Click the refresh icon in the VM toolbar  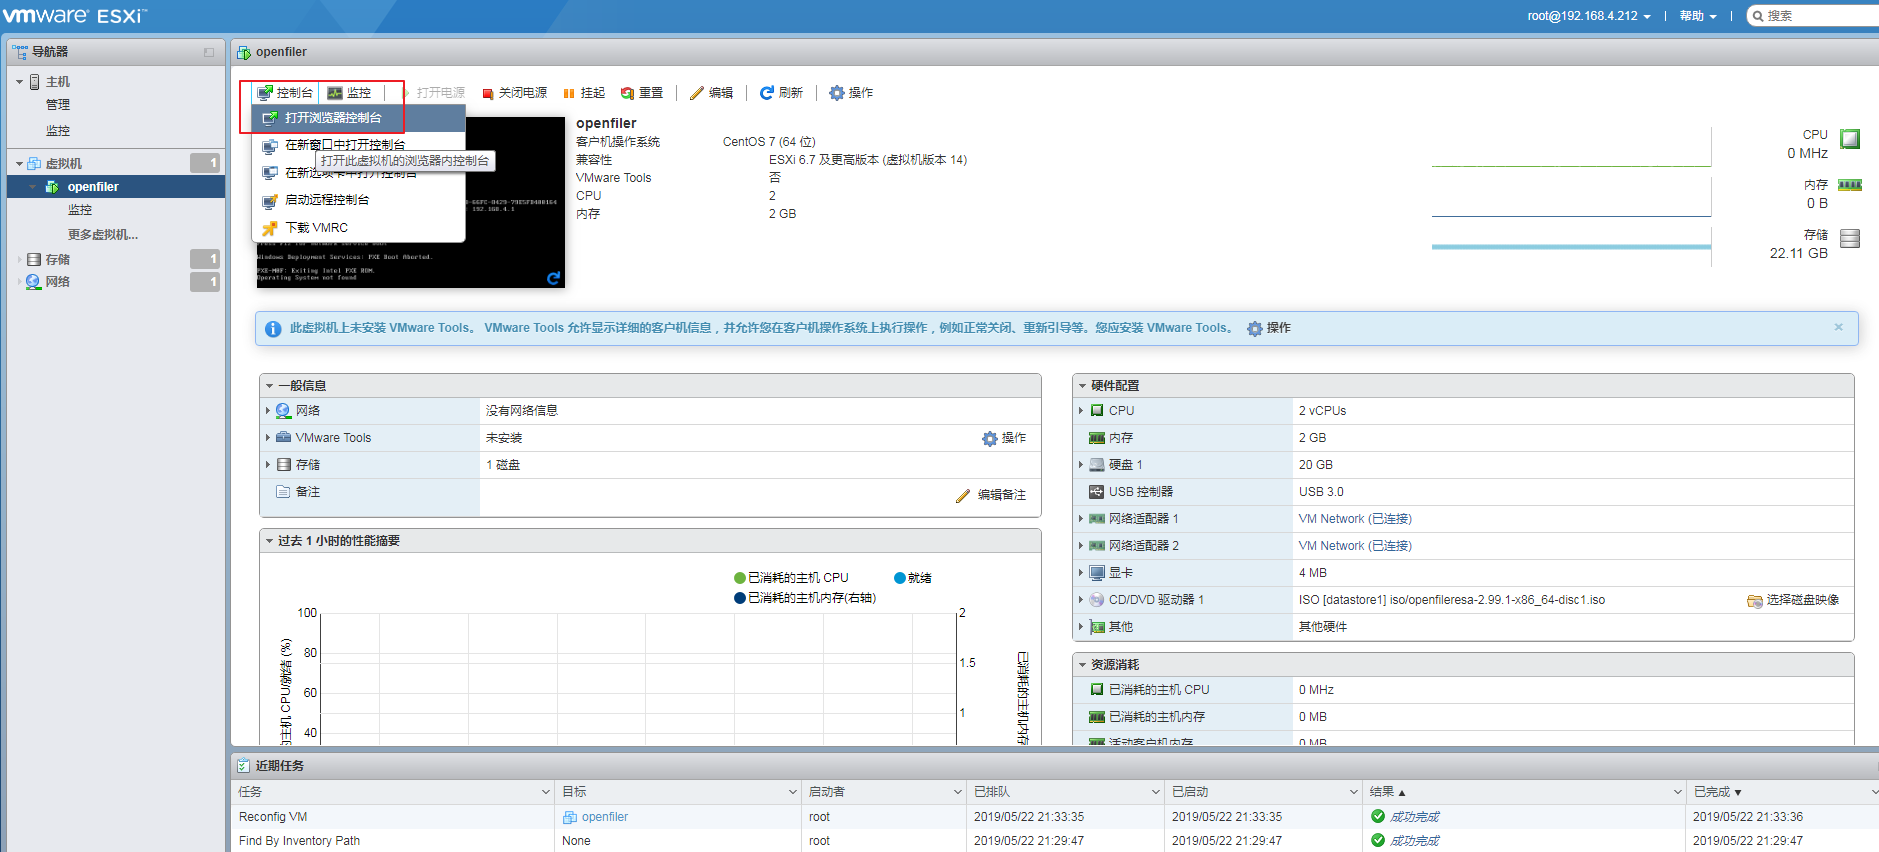[x=767, y=93]
